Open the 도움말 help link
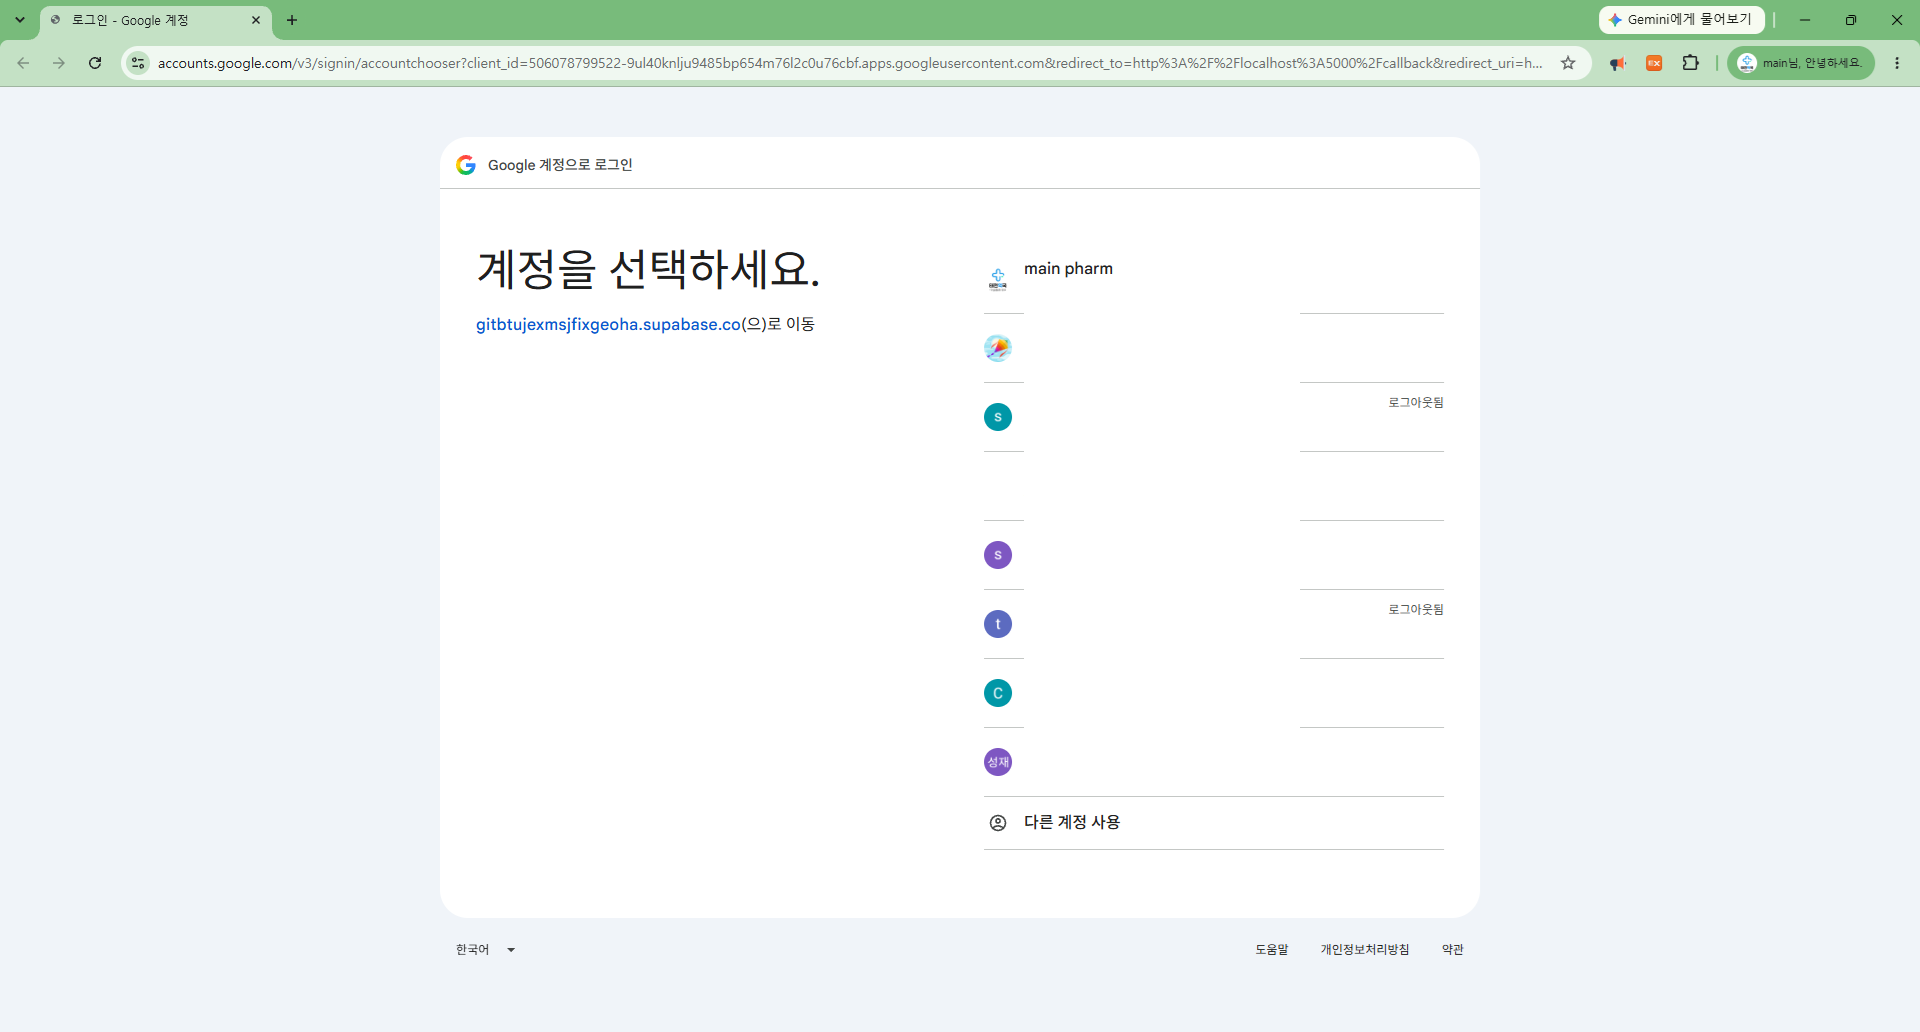1920x1032 pixels. [1272, 950]
